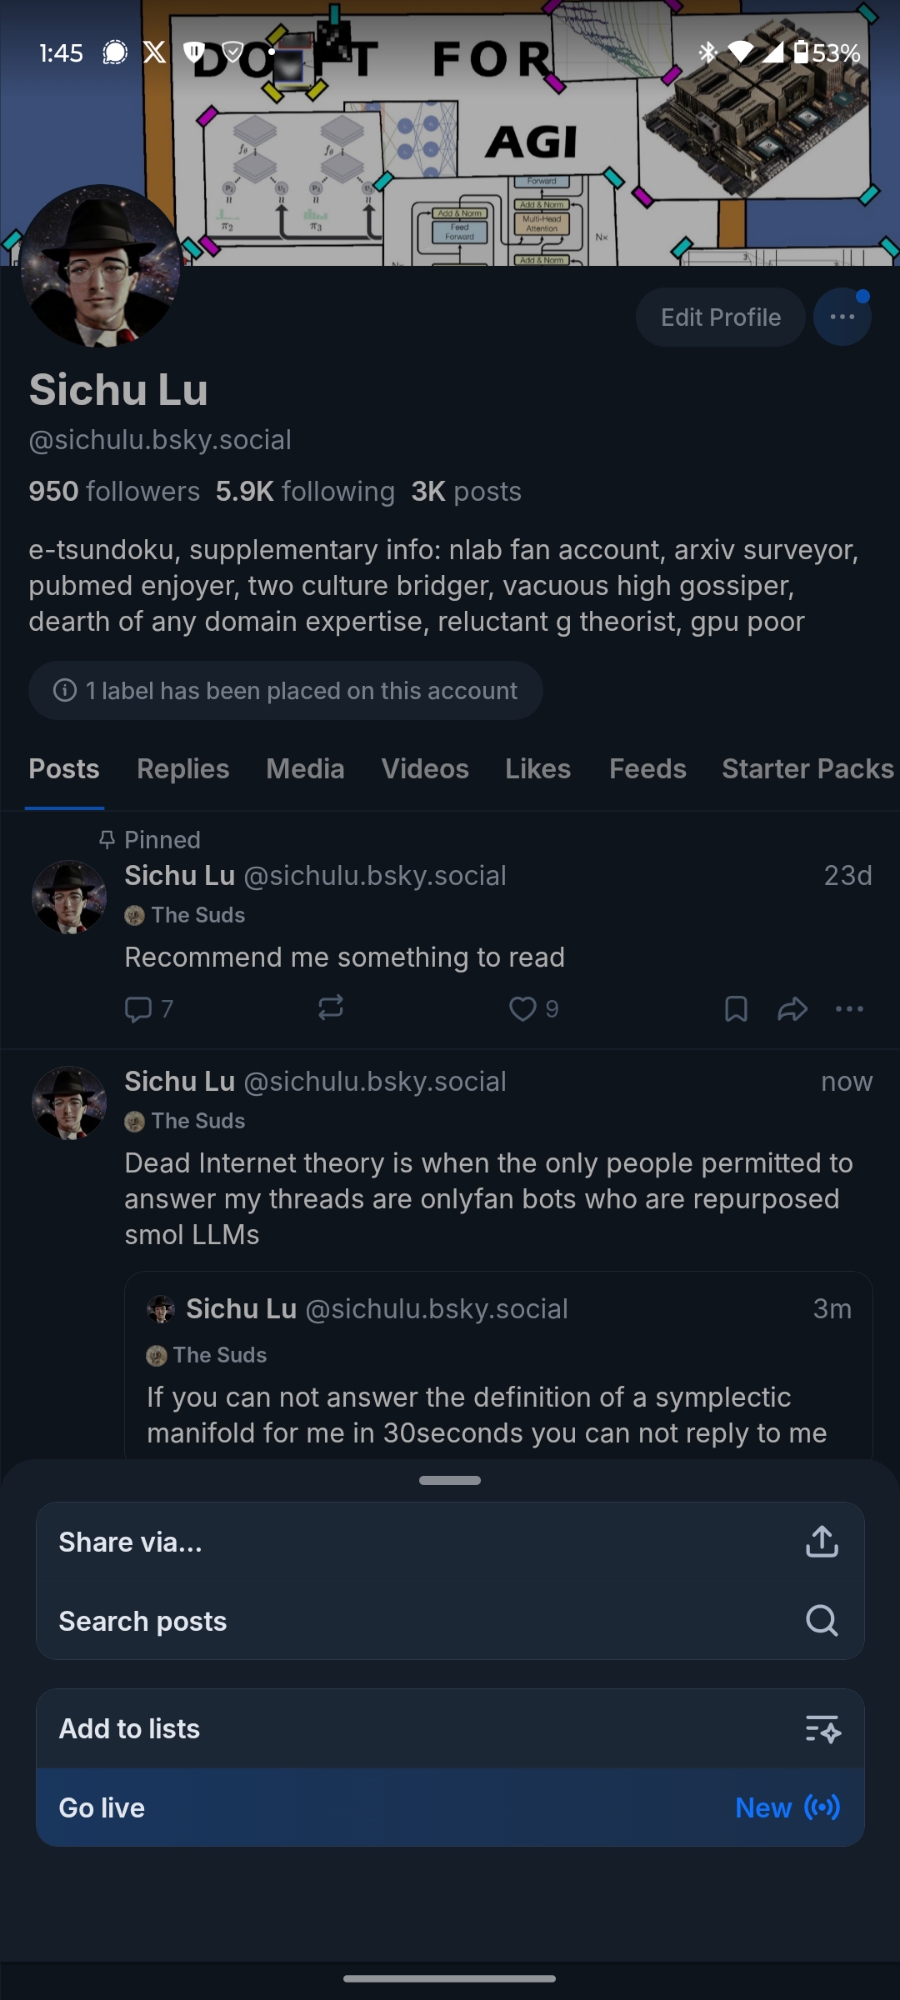
Task: Like the pinned post with heart icon
Action: (523, 1009)
